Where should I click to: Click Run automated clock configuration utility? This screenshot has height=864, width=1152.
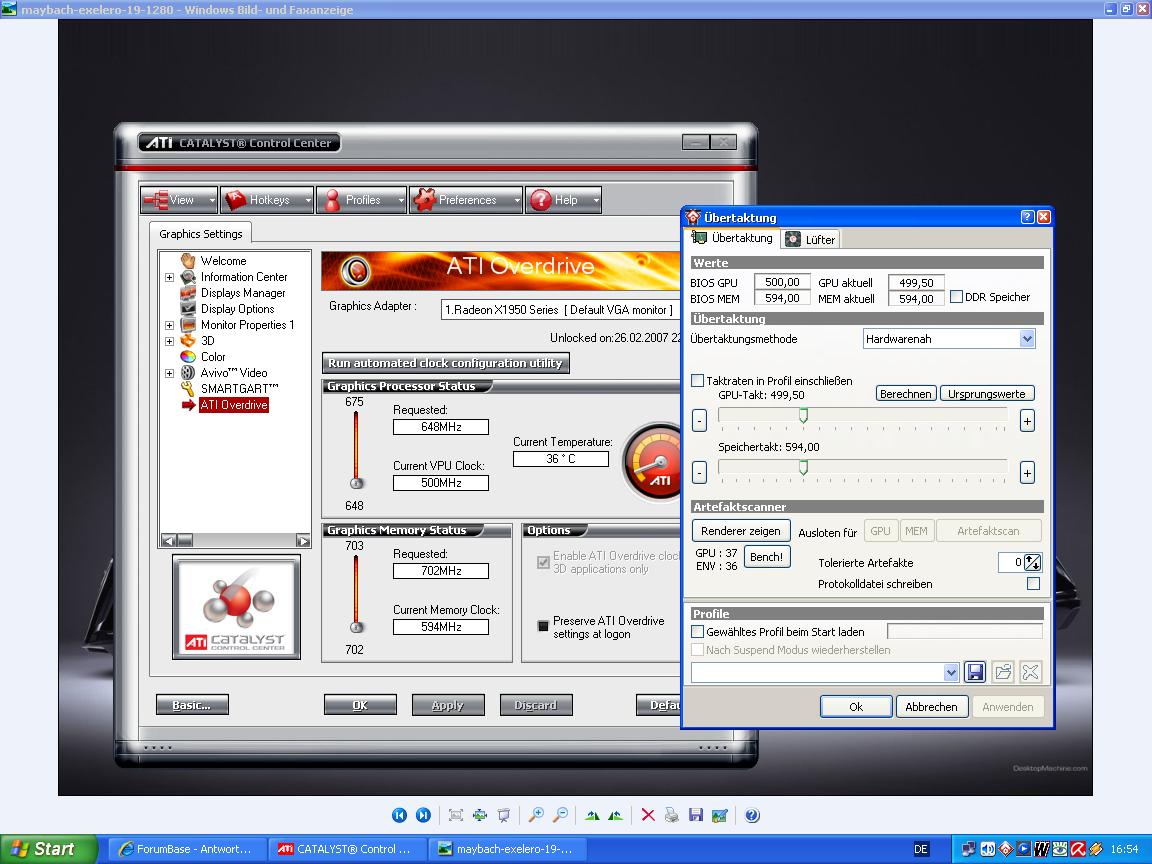(445, 363)
